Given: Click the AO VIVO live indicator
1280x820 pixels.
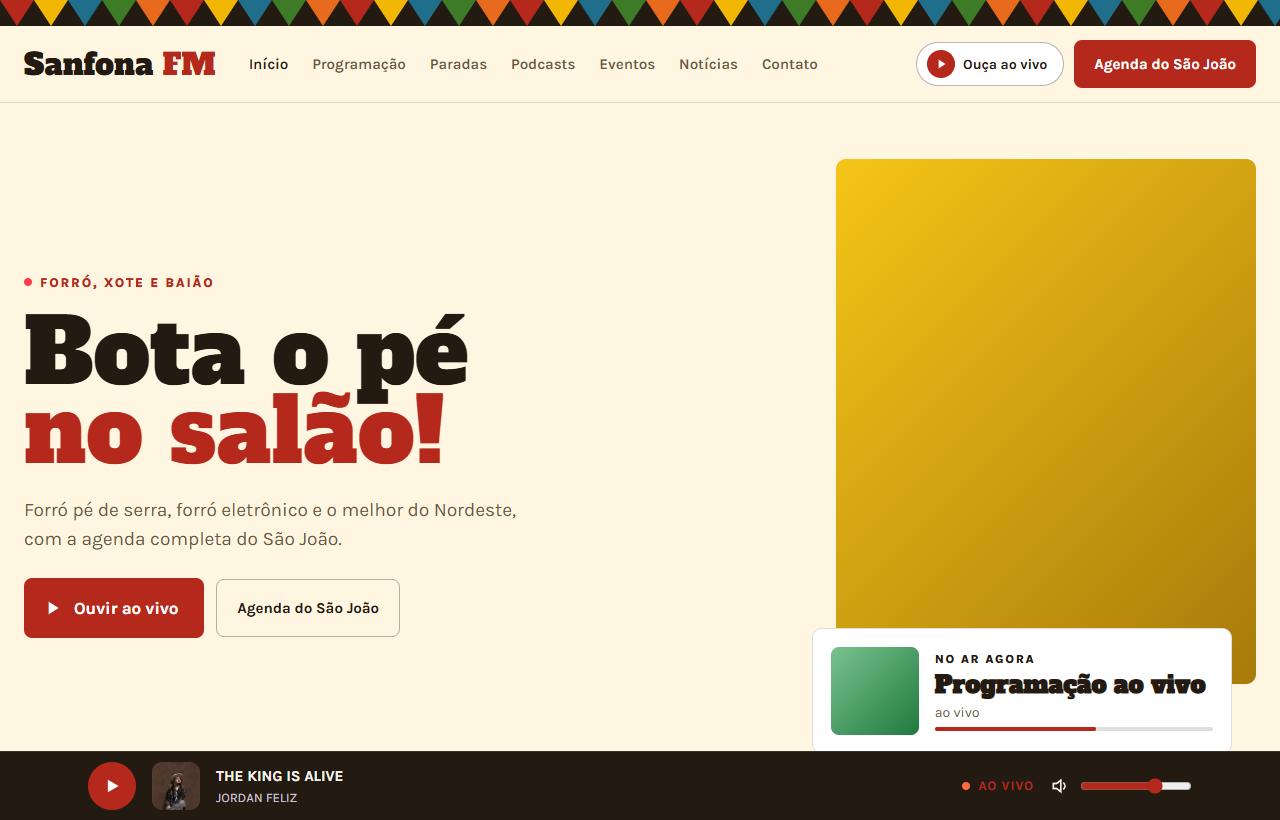Looking at the screenshot, I should coord(998,786).
